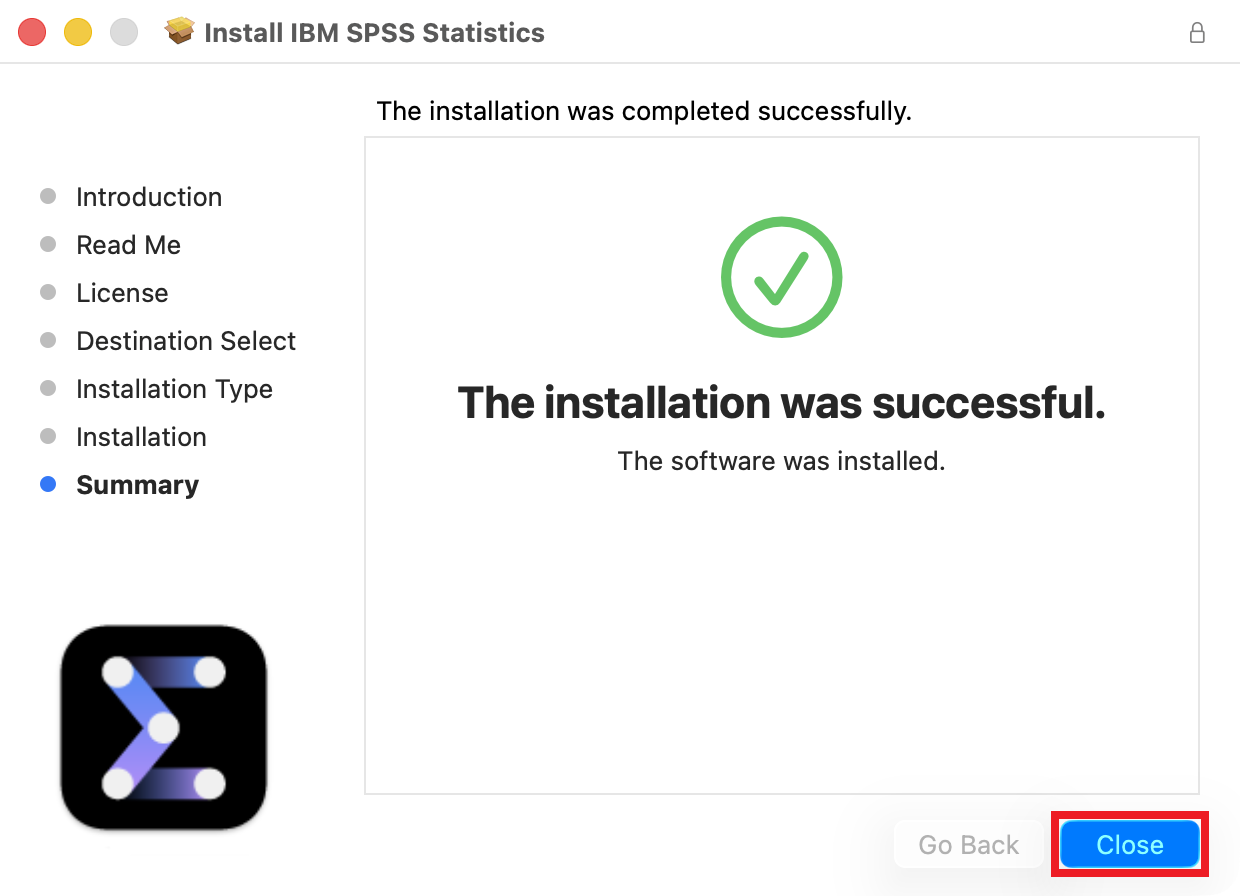
Task: Select the Installation Type step
Action: click(x=174, y=389)
